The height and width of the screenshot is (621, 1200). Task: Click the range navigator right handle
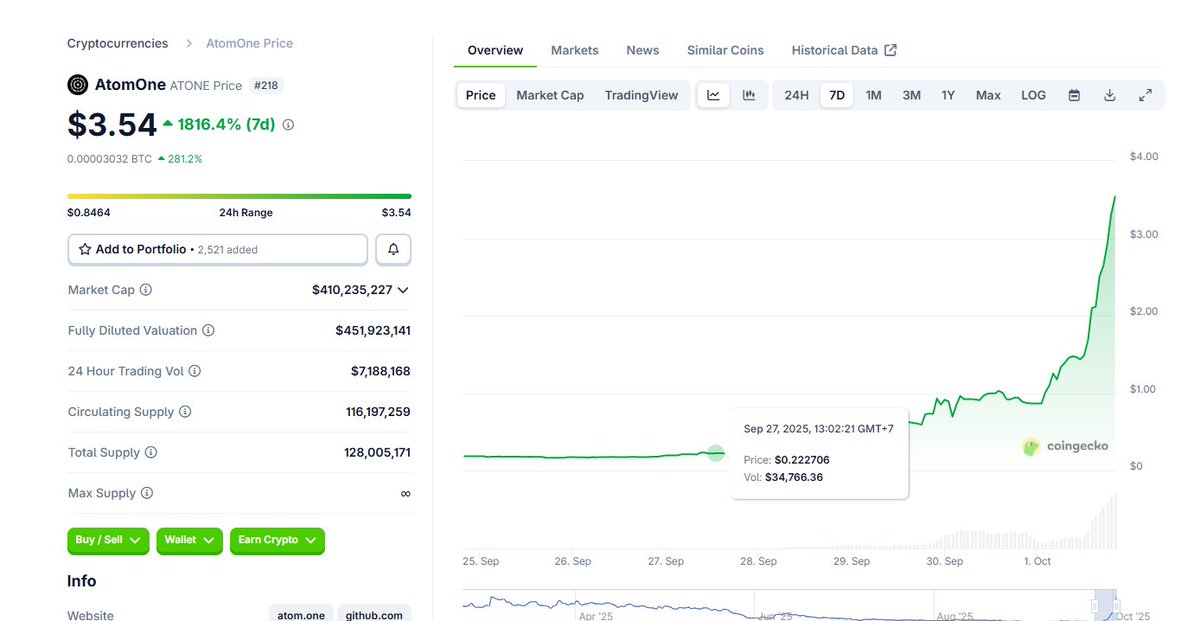click(1116, 605)
